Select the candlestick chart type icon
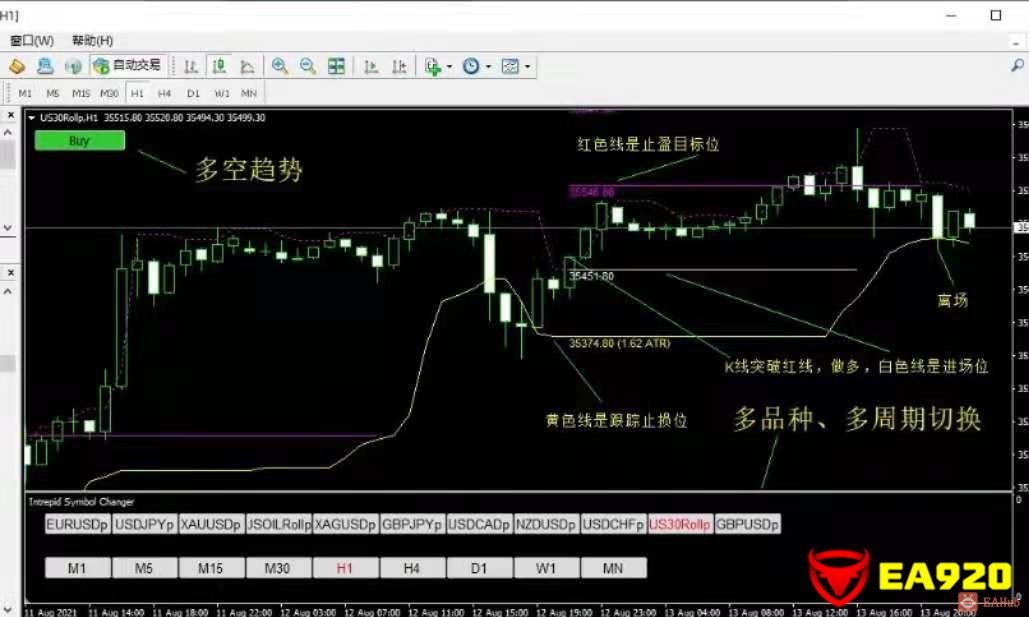Screen dimensions: 1029x617 pos(219,66)
